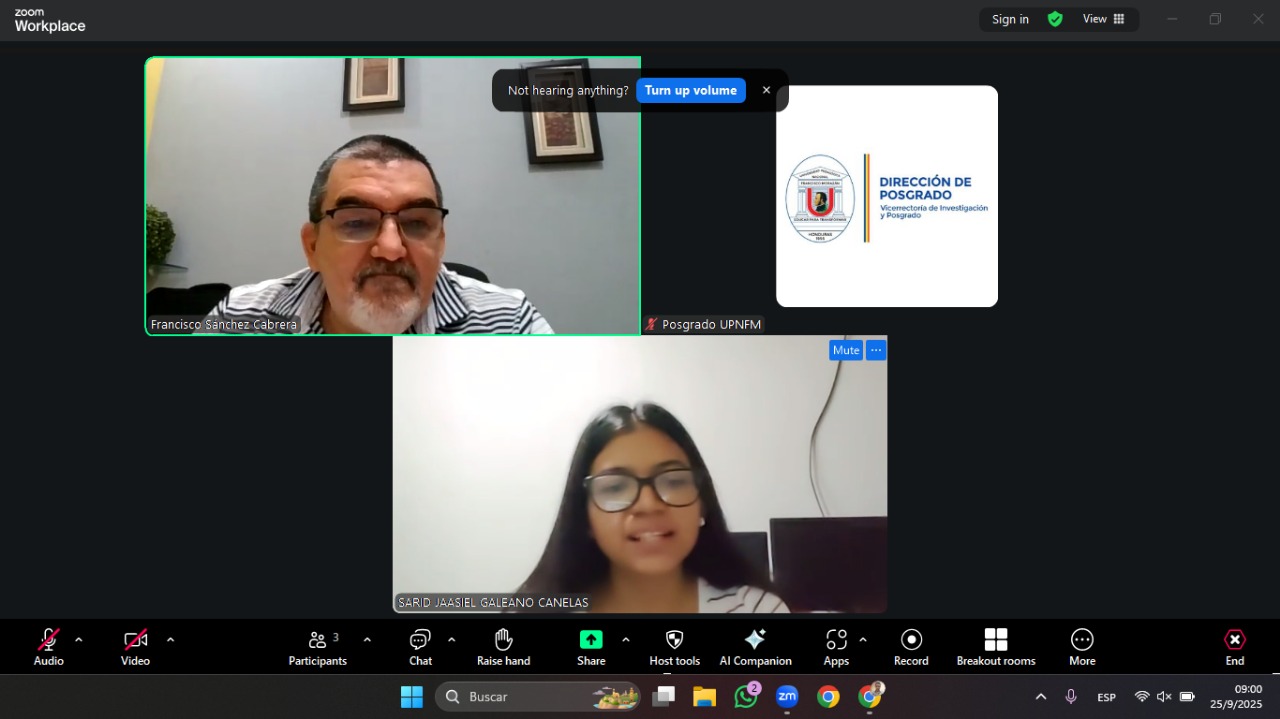Start recording with the Record icon
1280x719 pixels.
(x=911, y=640)
